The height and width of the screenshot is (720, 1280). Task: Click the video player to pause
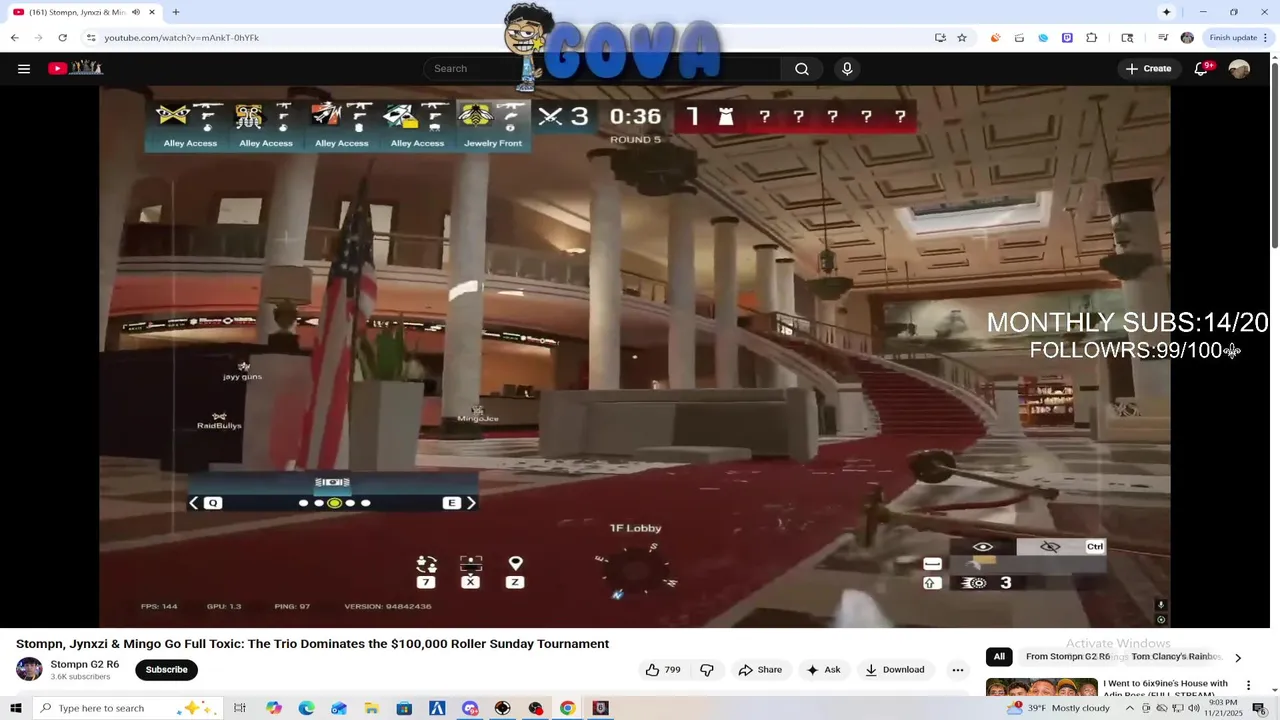tap(634, 356)
